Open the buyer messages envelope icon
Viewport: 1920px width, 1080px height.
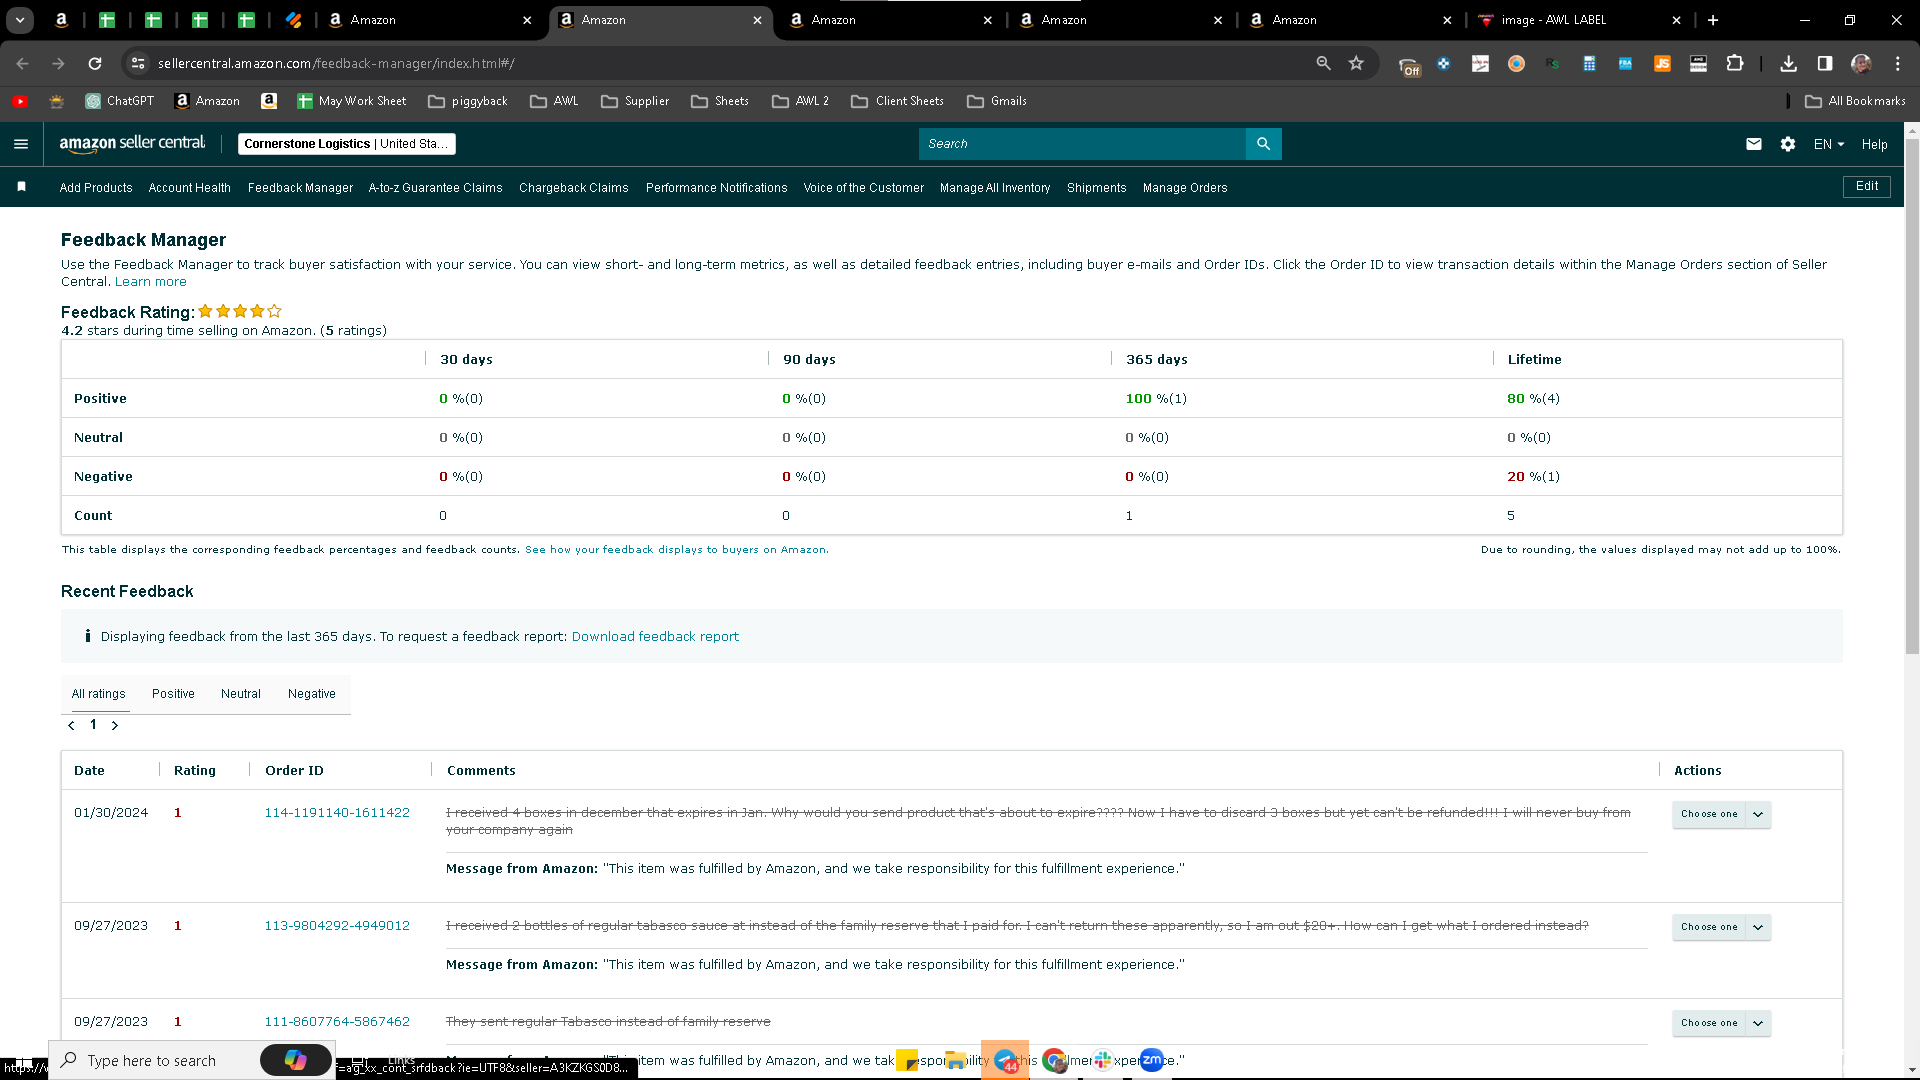point(1753,144)
